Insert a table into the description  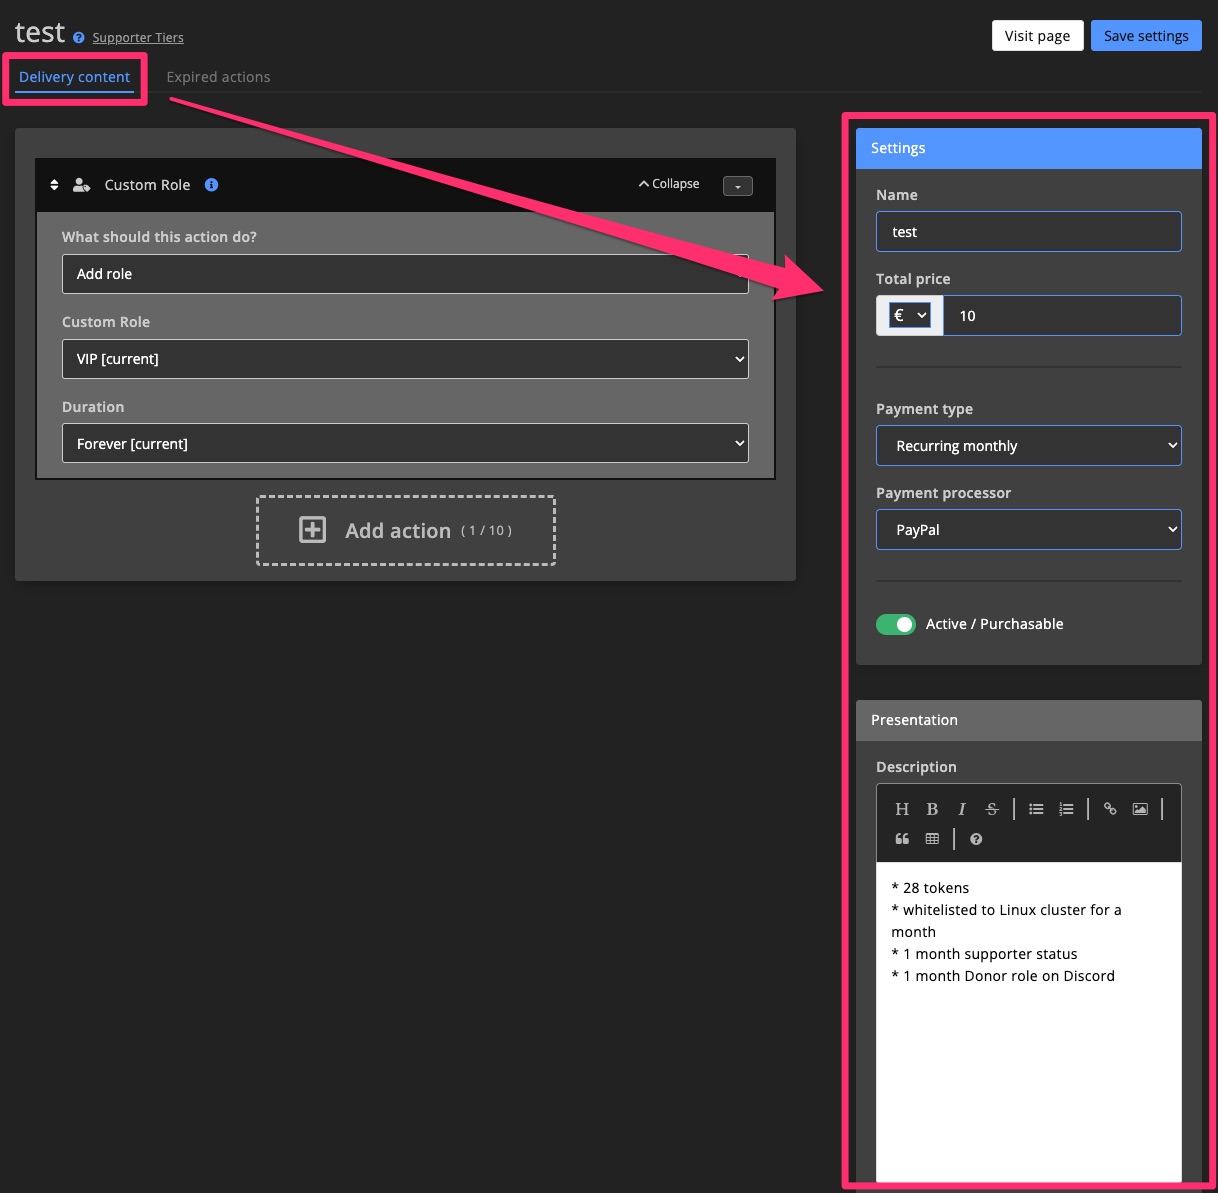click(x=932, y=839)
